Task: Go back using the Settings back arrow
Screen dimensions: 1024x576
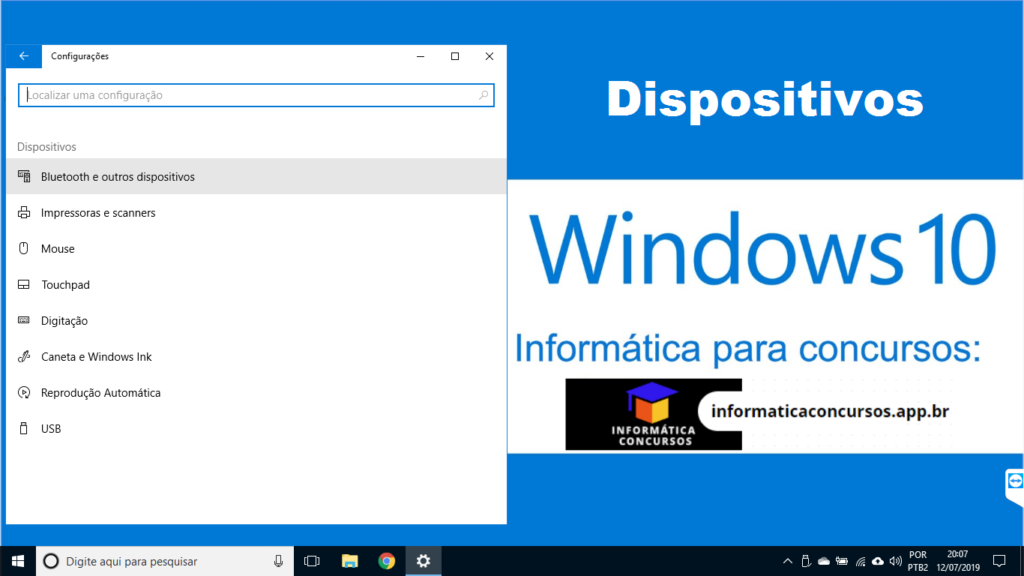Action: coord(24,56)
